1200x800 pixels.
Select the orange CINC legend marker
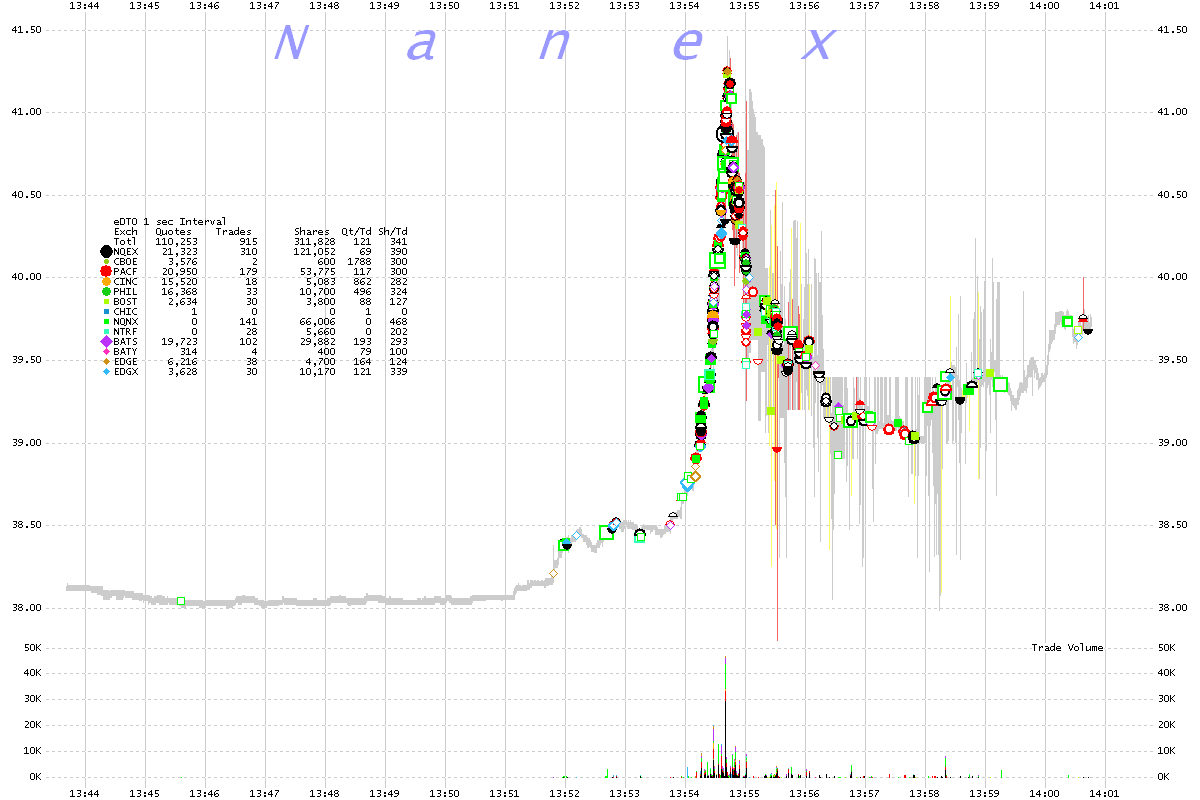click(x=105, y=282)
